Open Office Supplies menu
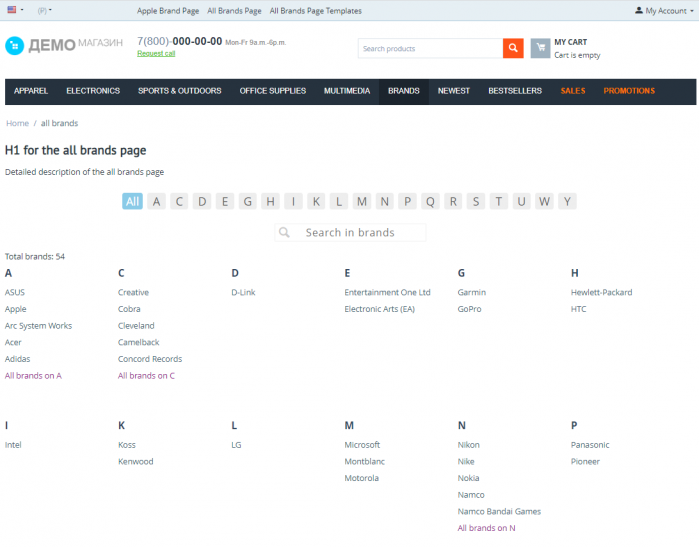Image resolution: width=700 pixels, height=547 pixels. tap(273, 91)
